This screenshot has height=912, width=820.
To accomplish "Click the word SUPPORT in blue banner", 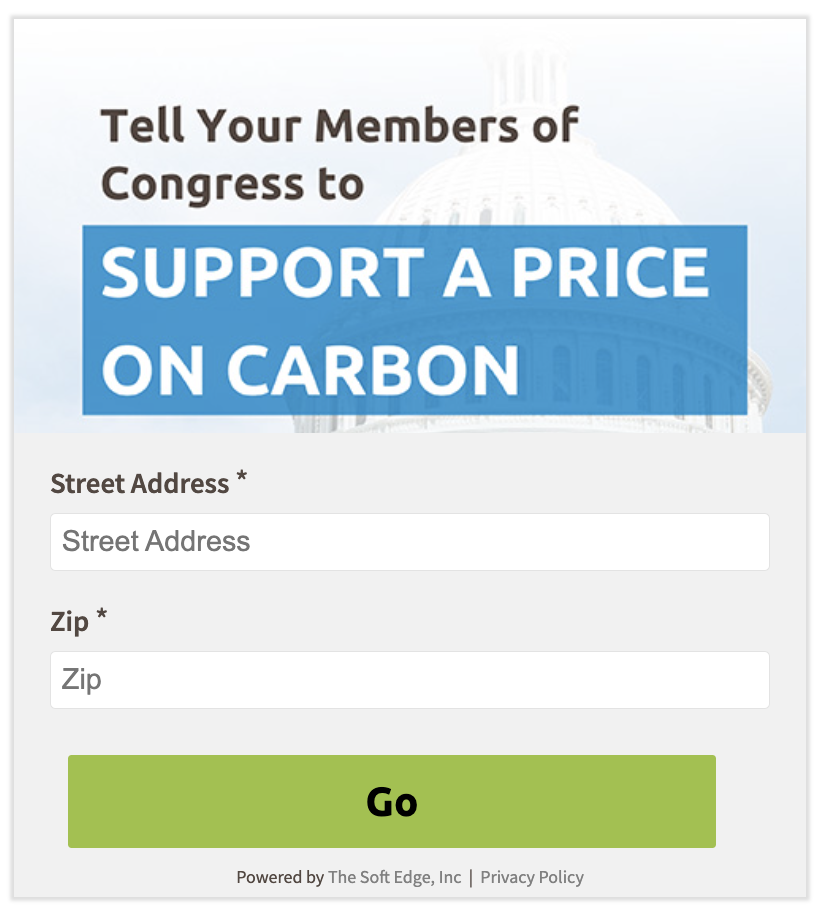I will pyautogui.click(x=263, y=272).
